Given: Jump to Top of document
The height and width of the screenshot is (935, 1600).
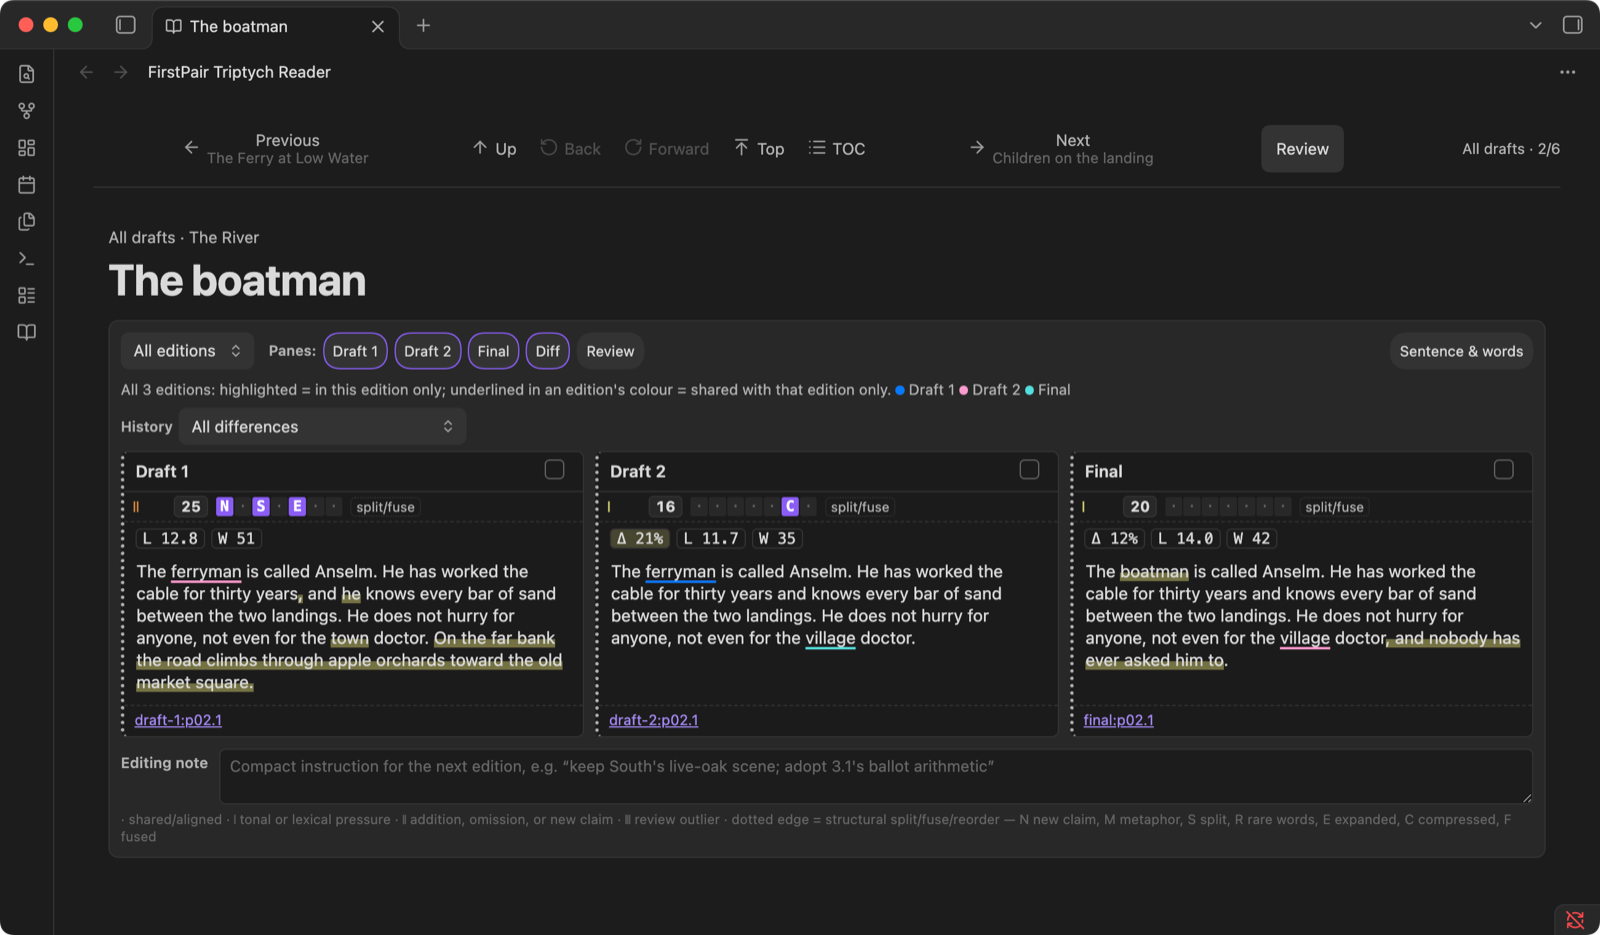Looking at the screenshot, I should pos(759,149).
